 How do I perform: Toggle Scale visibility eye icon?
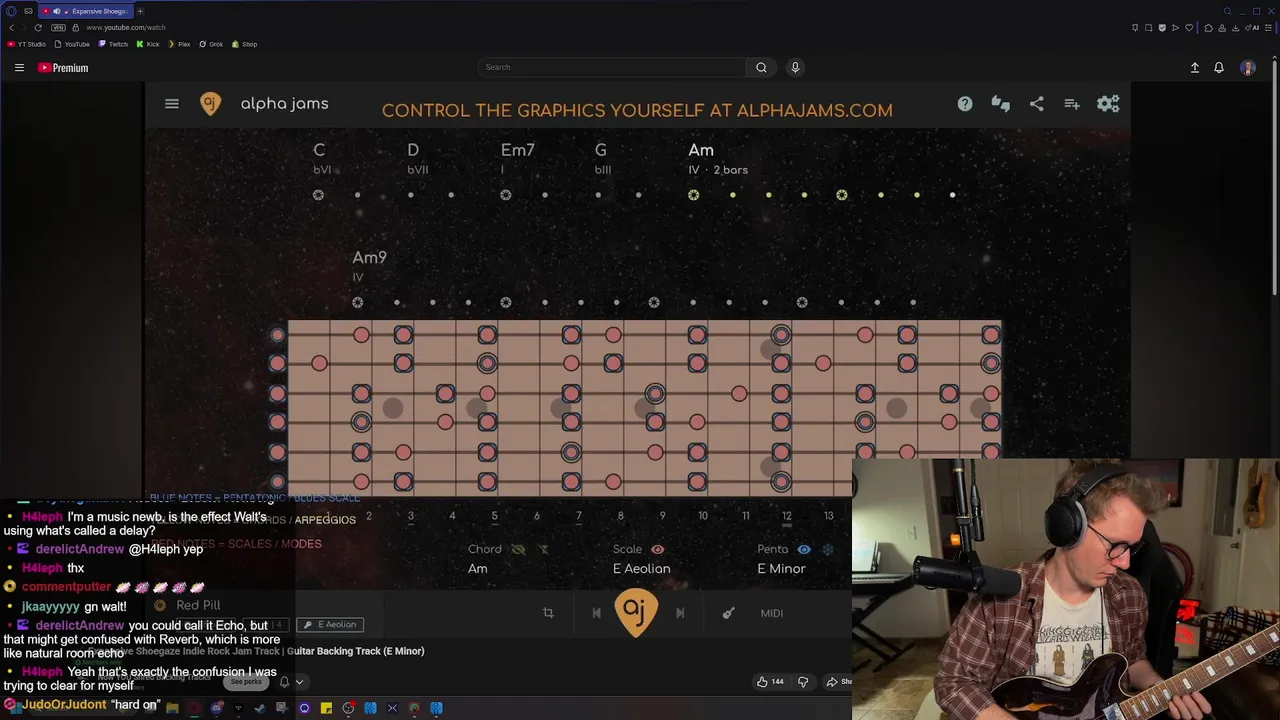(658, 549)
